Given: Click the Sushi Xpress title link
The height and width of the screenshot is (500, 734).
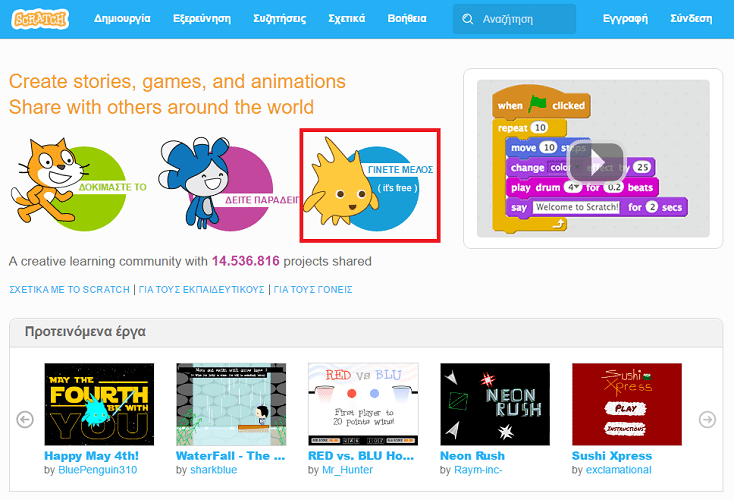Looking at the screenshot, I should pos(612,456).
